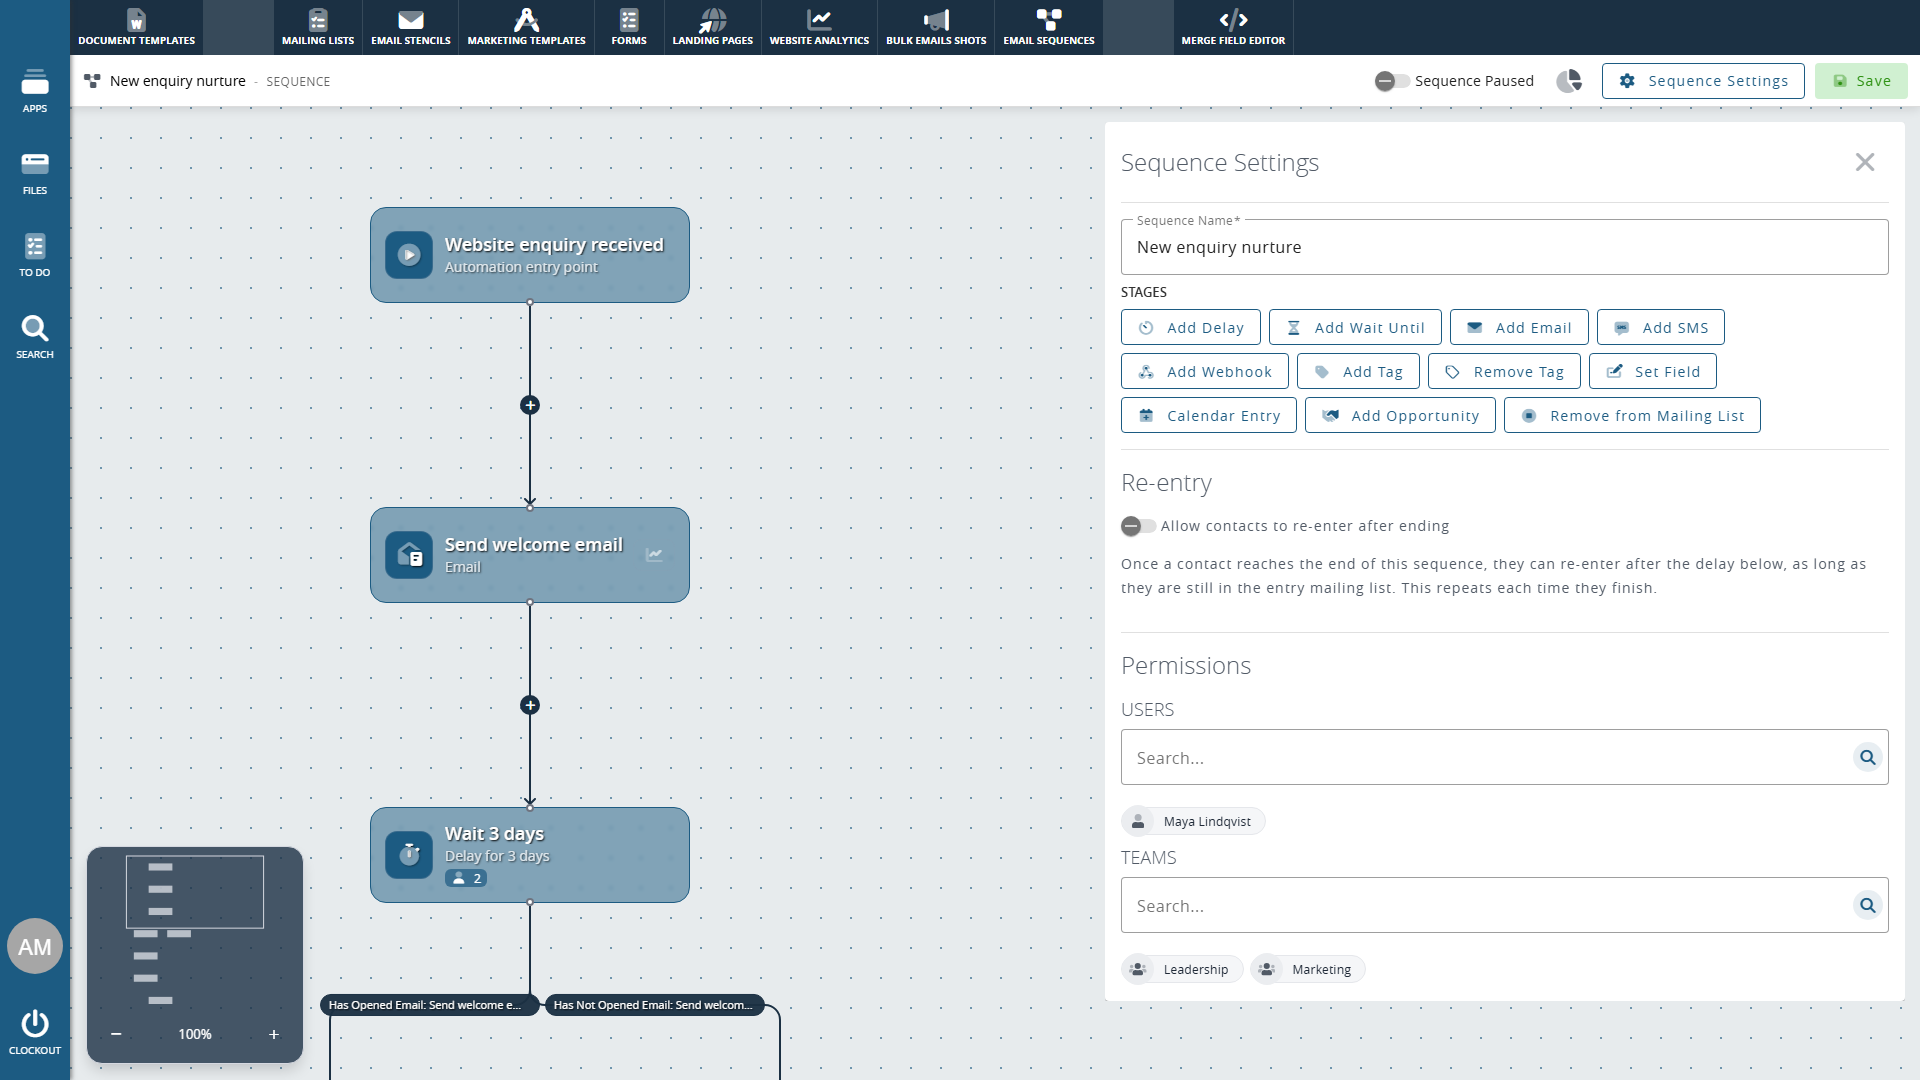This screenshot has height=1080, width=1920.
Task: Add a Delay stage
Action: tap(1191, 327)
